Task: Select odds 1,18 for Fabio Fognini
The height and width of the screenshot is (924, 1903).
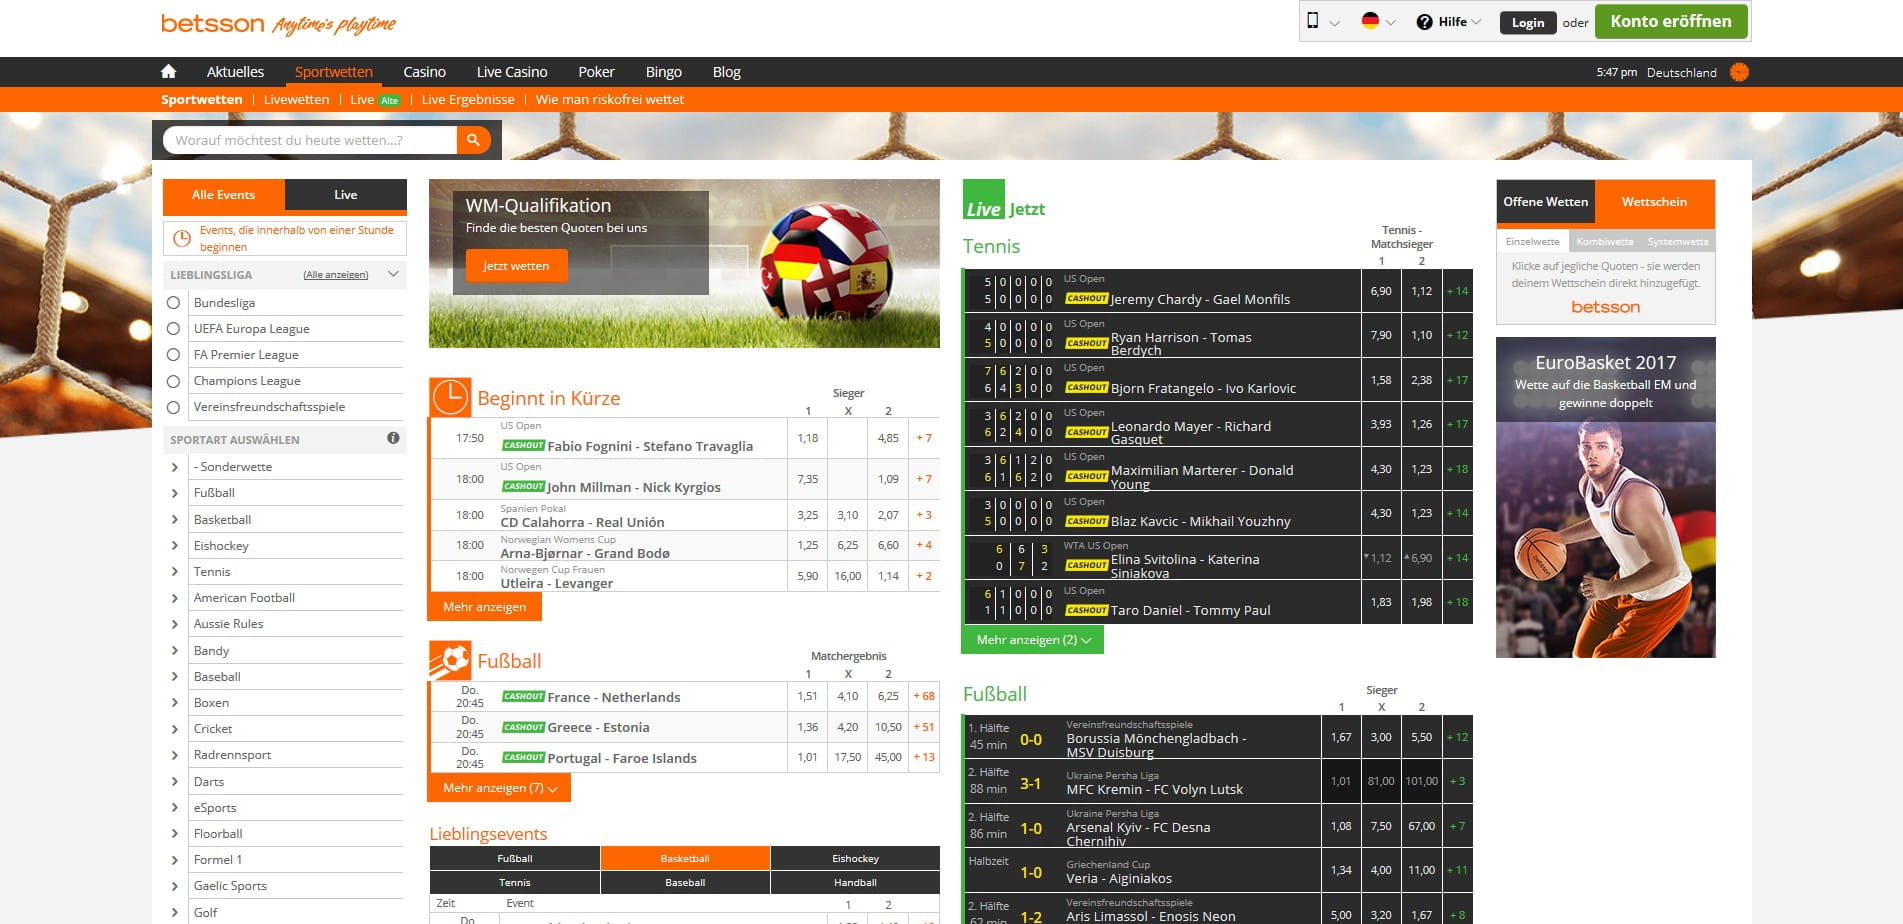Action: [x=808, y=438]
